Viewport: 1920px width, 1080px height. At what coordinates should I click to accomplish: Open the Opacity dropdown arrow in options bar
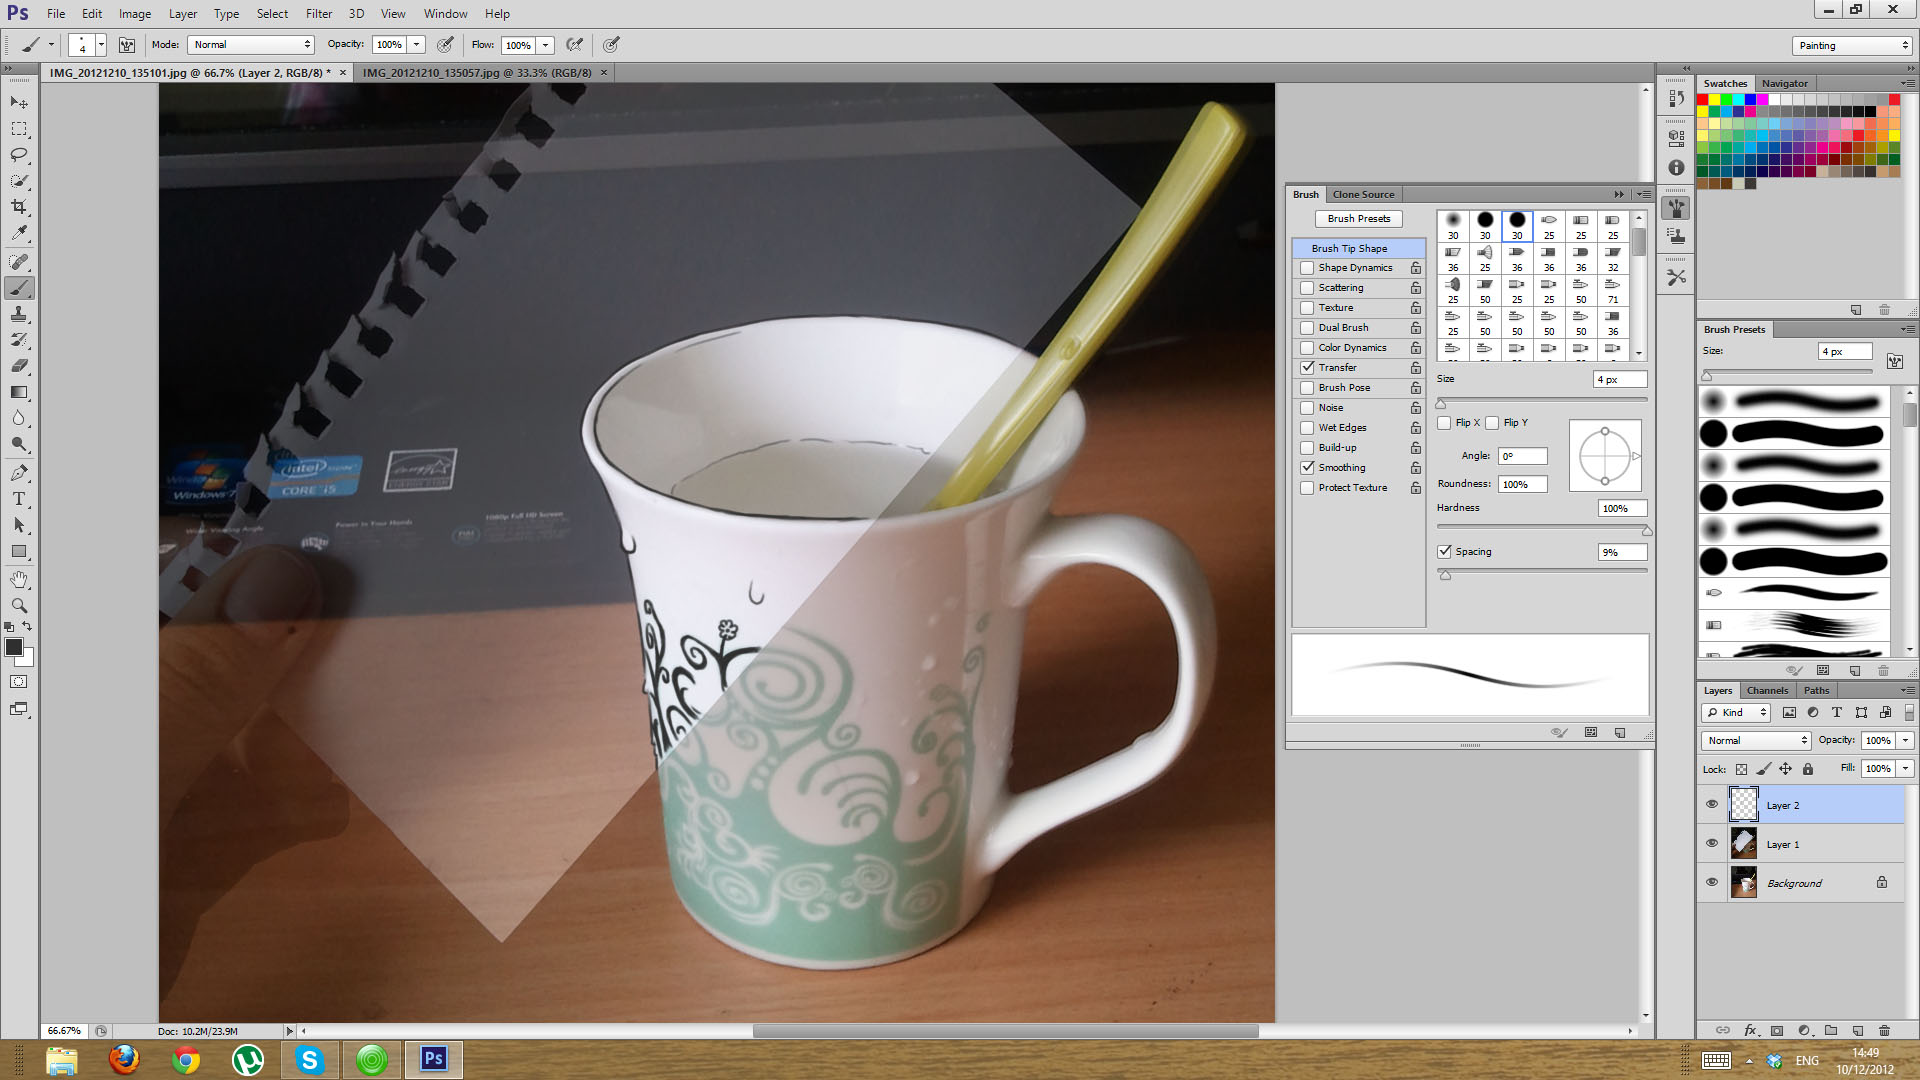click(x=417, y=45)
